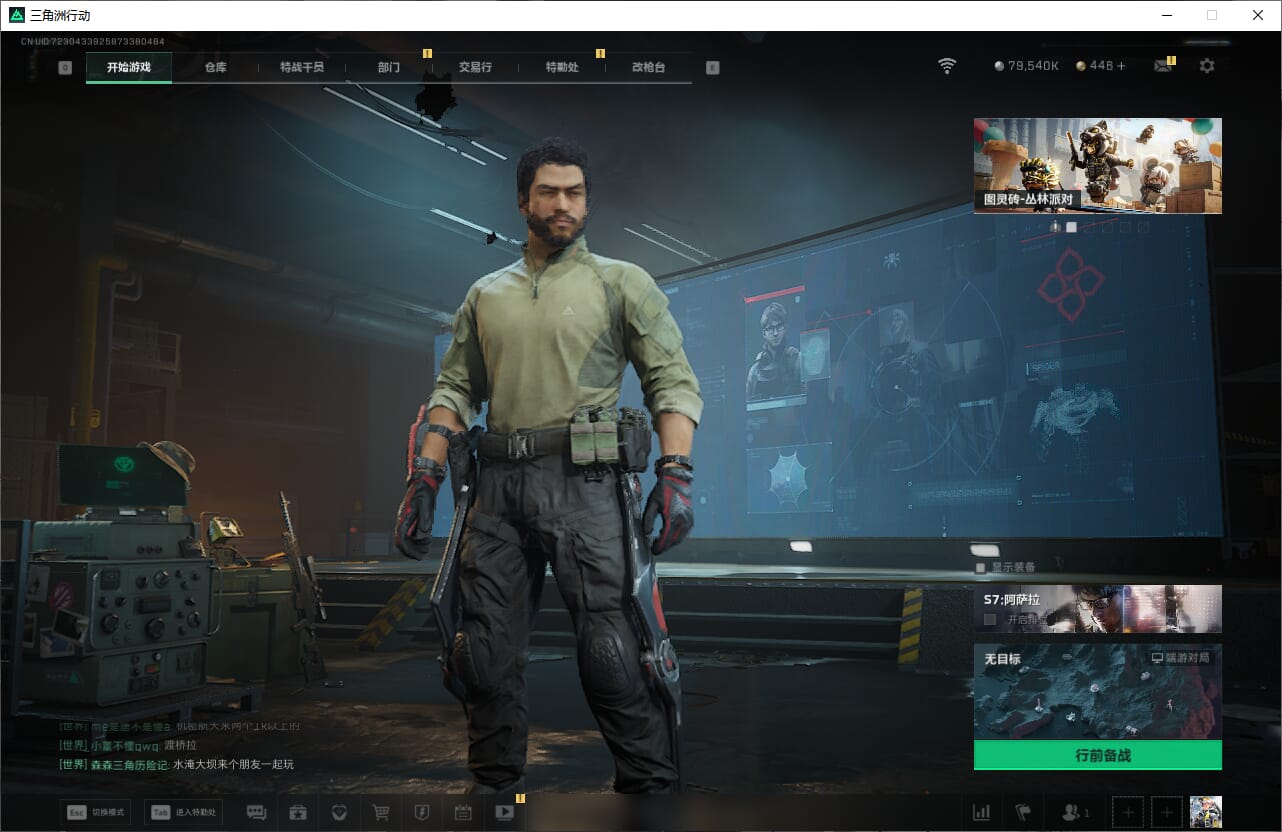Toggle the 开启 checkbox under S7:阿萨拉

point(990,620)
